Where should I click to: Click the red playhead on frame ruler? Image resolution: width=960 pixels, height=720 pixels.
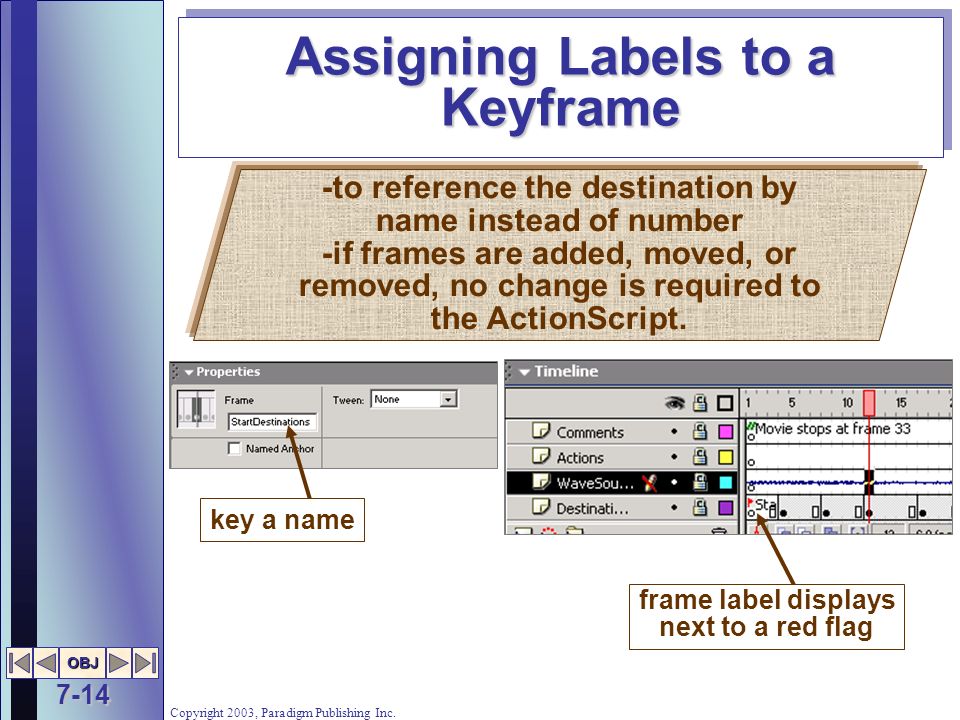[869, 403]
